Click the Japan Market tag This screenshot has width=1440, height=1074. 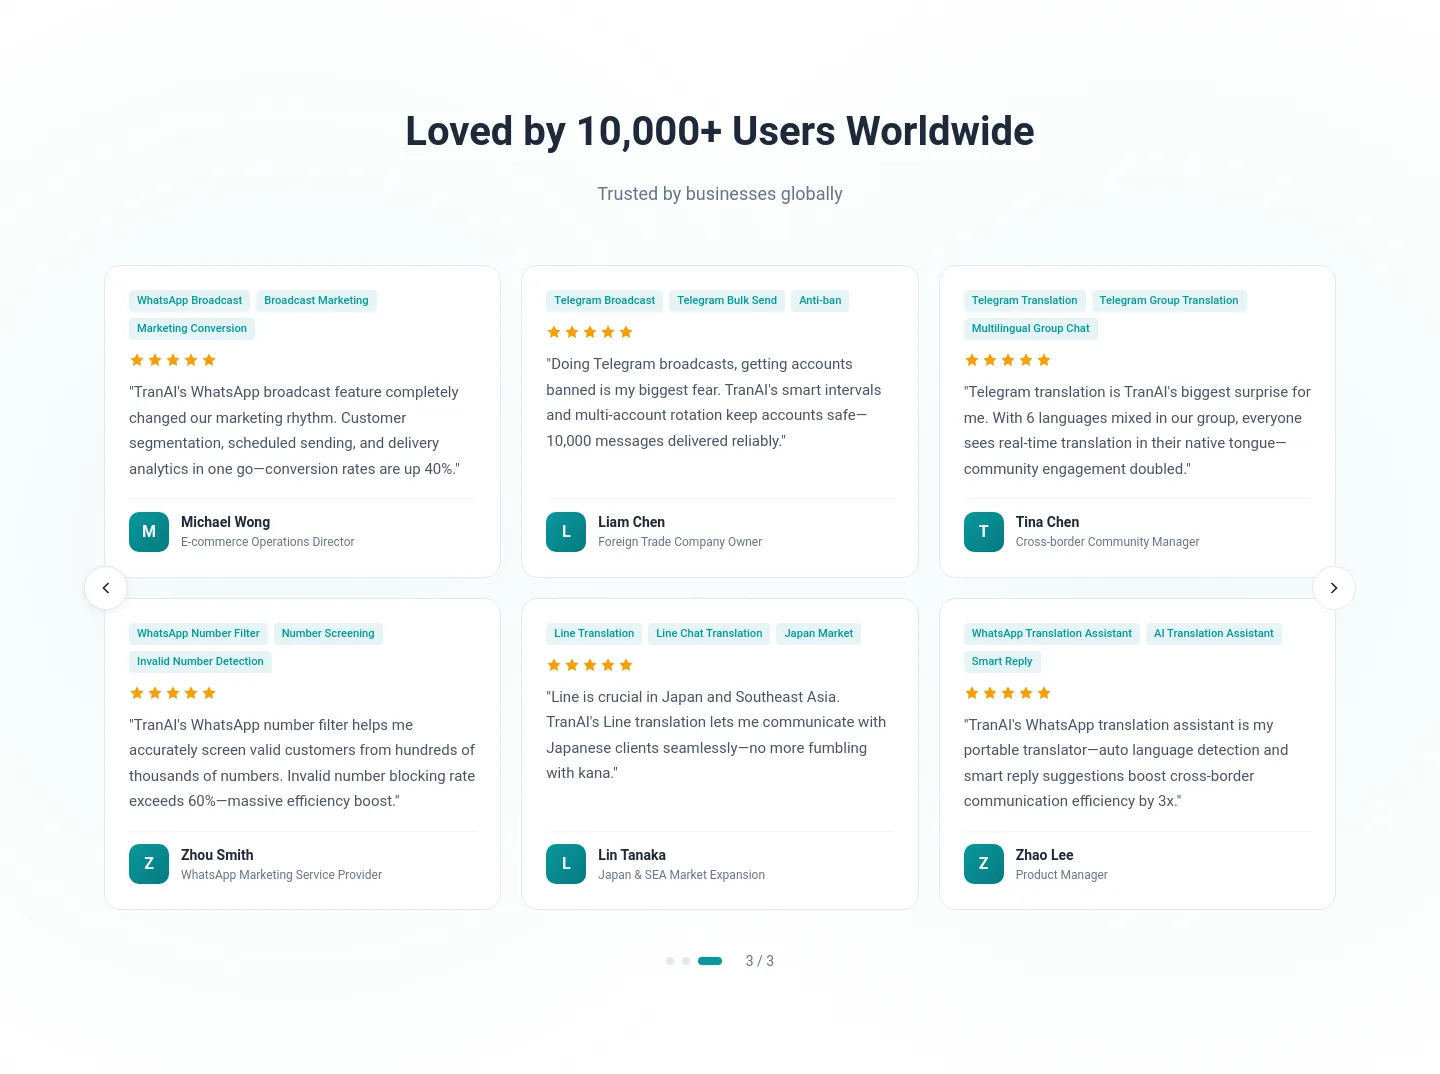coord(819,633)
